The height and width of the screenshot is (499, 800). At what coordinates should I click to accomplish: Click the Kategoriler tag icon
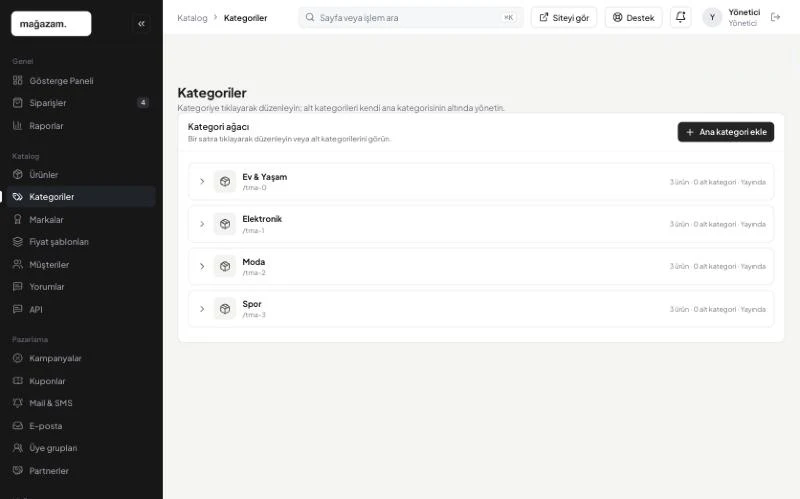pos(18,196)
